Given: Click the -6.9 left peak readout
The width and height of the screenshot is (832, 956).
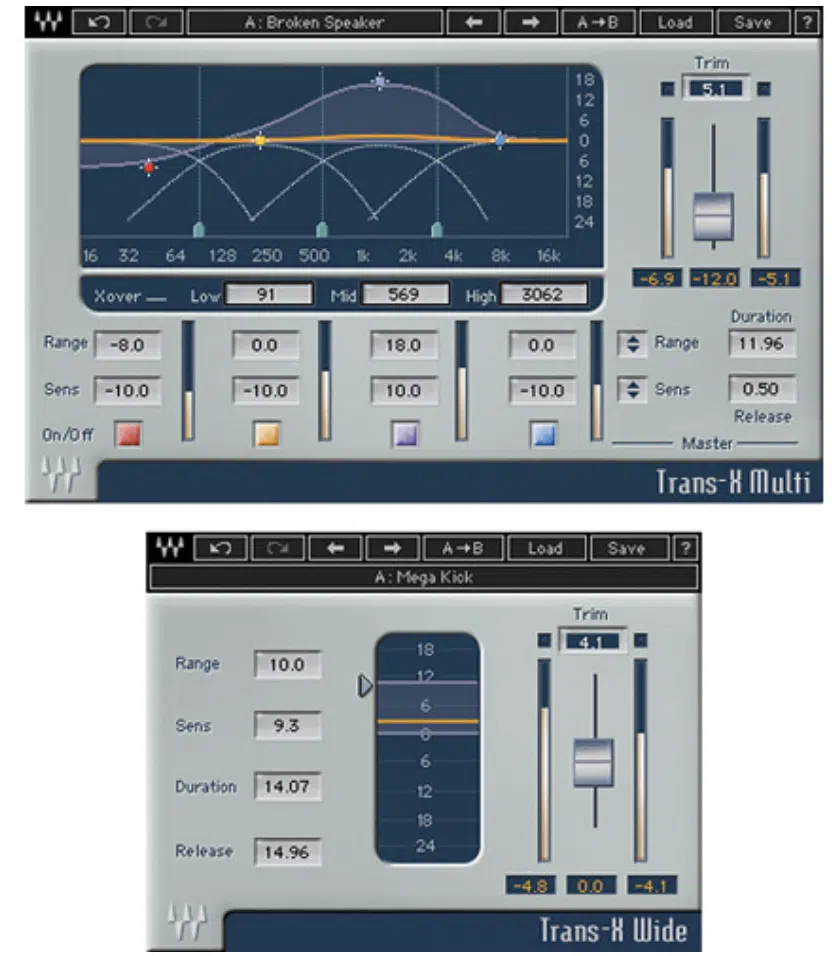Looking at the screenshot, I should pyautogui.click(x=656, y=279).
